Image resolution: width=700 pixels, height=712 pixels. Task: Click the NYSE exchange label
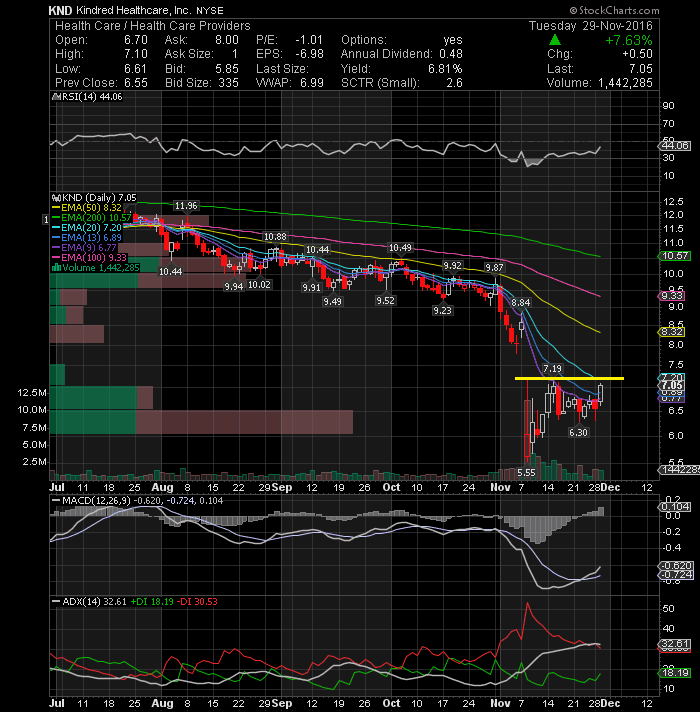pos(210,11)
